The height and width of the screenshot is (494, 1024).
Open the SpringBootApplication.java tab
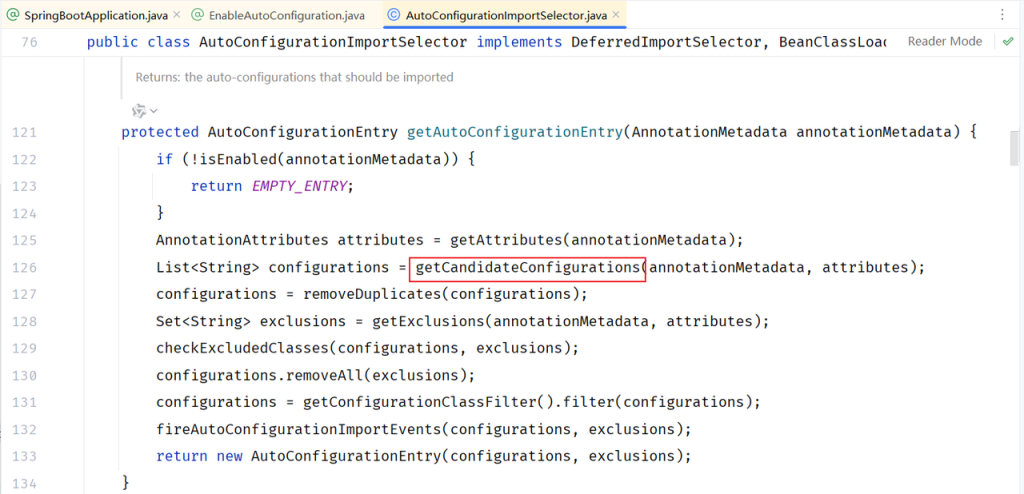click(x=90, y=15)
